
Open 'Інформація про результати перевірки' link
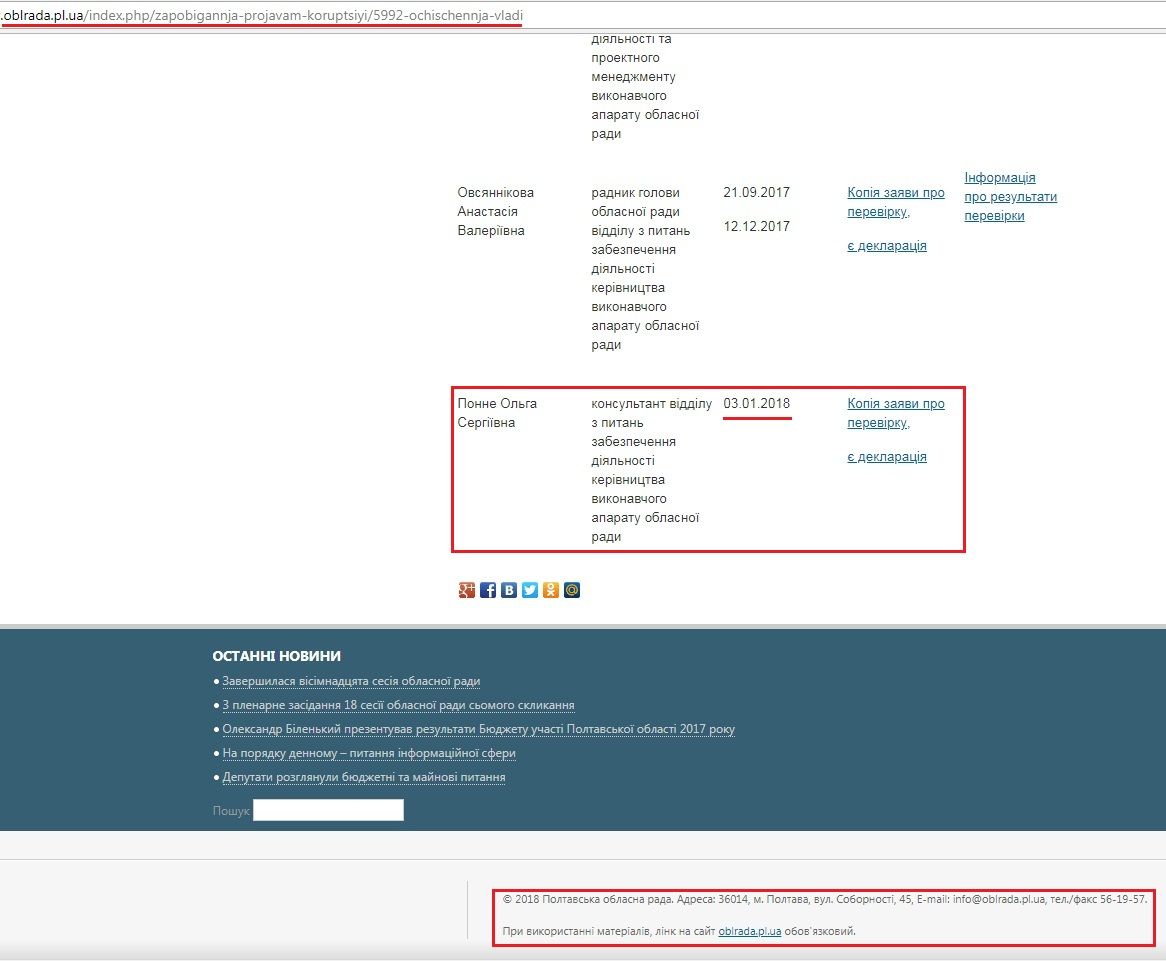(x=1009, y=196)
